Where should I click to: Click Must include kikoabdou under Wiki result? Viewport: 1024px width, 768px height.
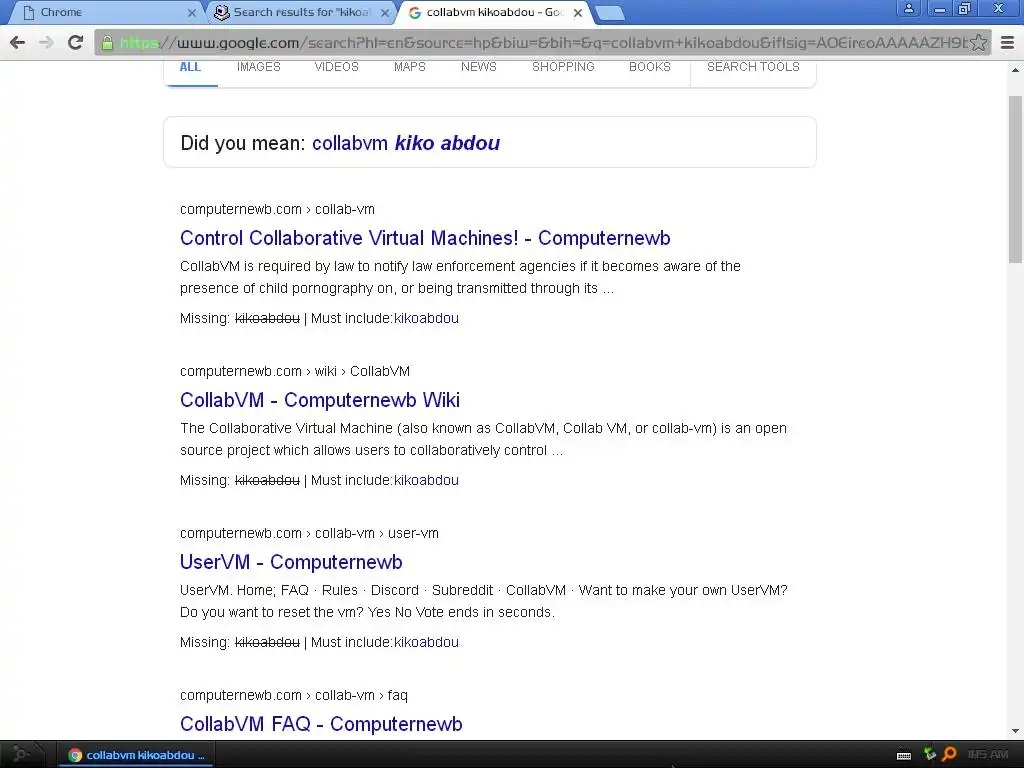[426, 480]
